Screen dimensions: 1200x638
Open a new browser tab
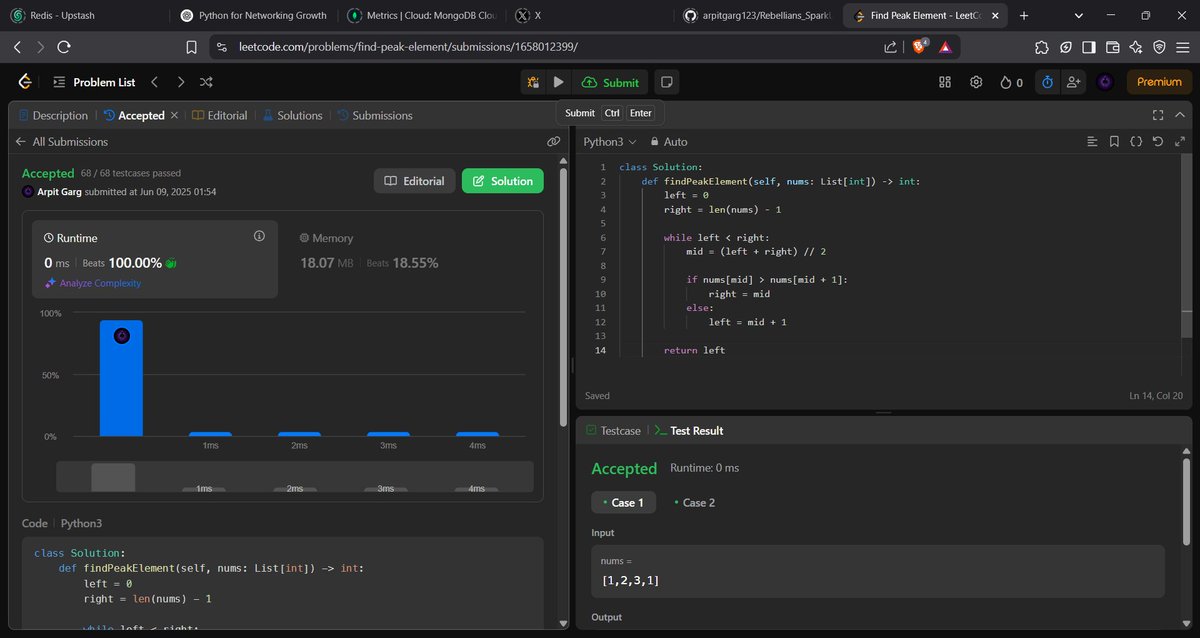tap(1024, 16)
